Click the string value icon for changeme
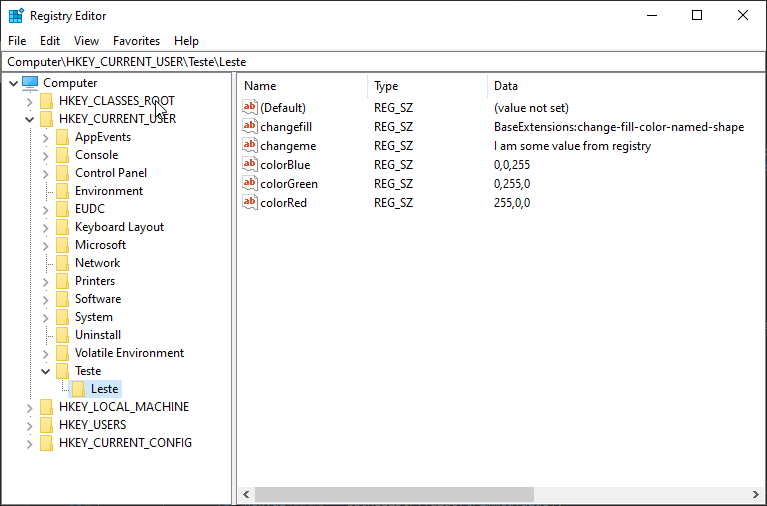 coord(250,145)
